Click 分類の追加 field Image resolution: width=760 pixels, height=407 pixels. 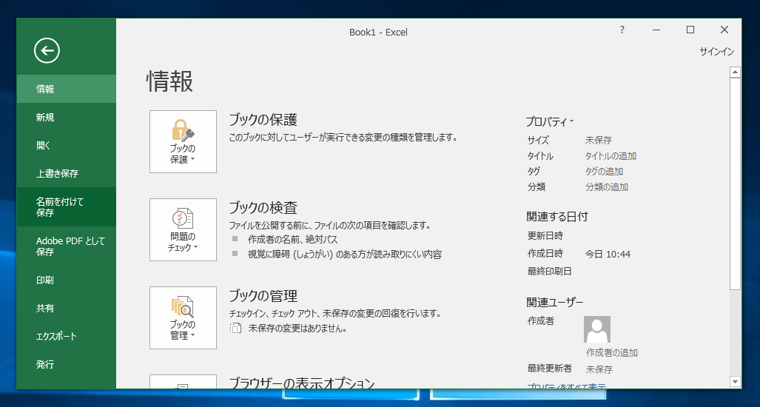pyautogui.click(x=607, y=187)
